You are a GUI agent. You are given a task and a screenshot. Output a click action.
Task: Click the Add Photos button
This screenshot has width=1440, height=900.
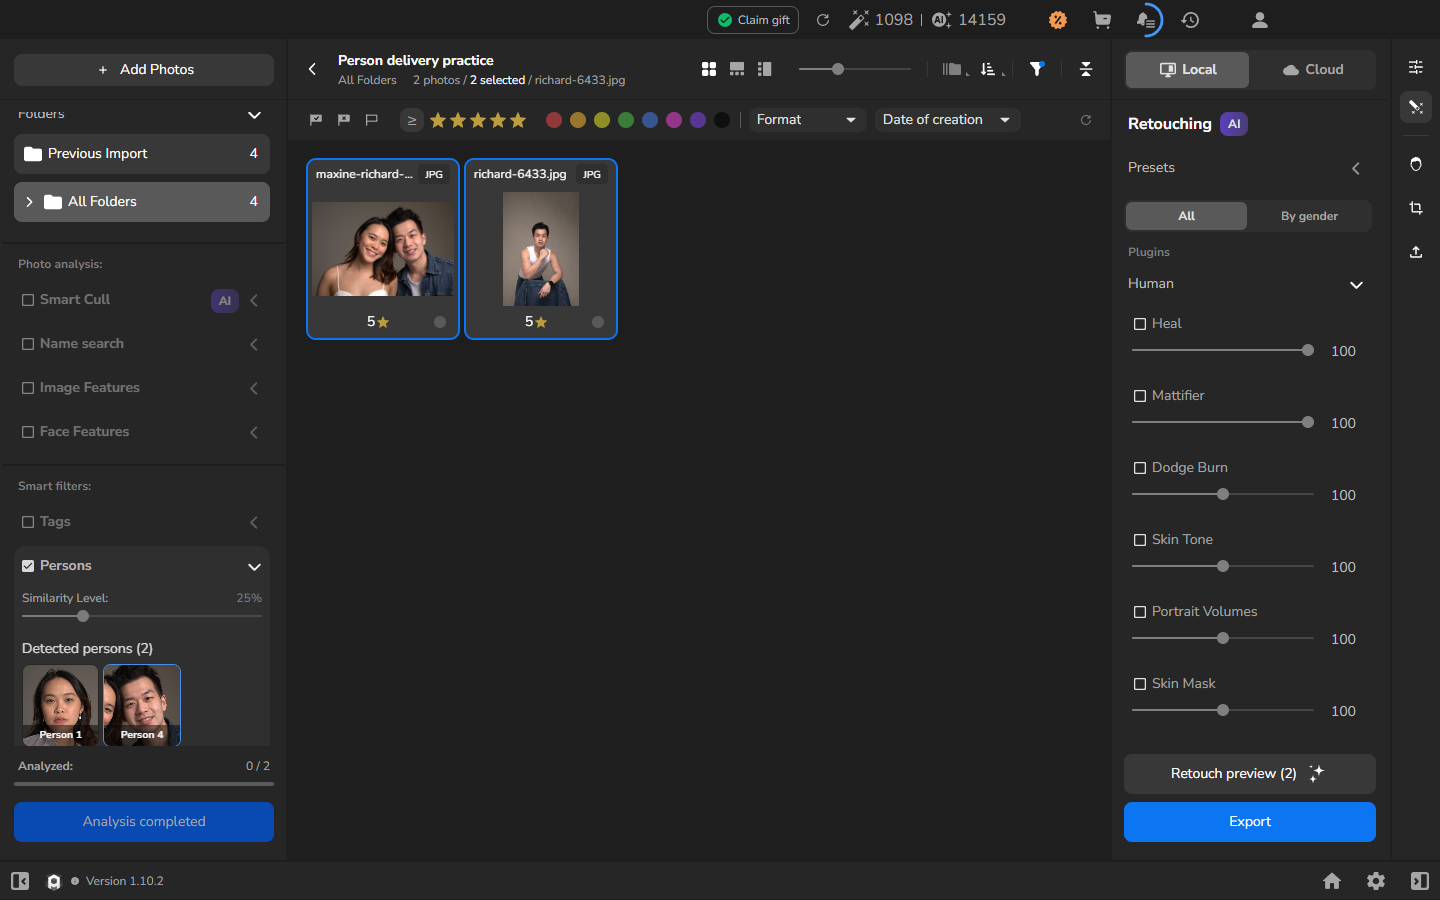click(x=144, y=70)
